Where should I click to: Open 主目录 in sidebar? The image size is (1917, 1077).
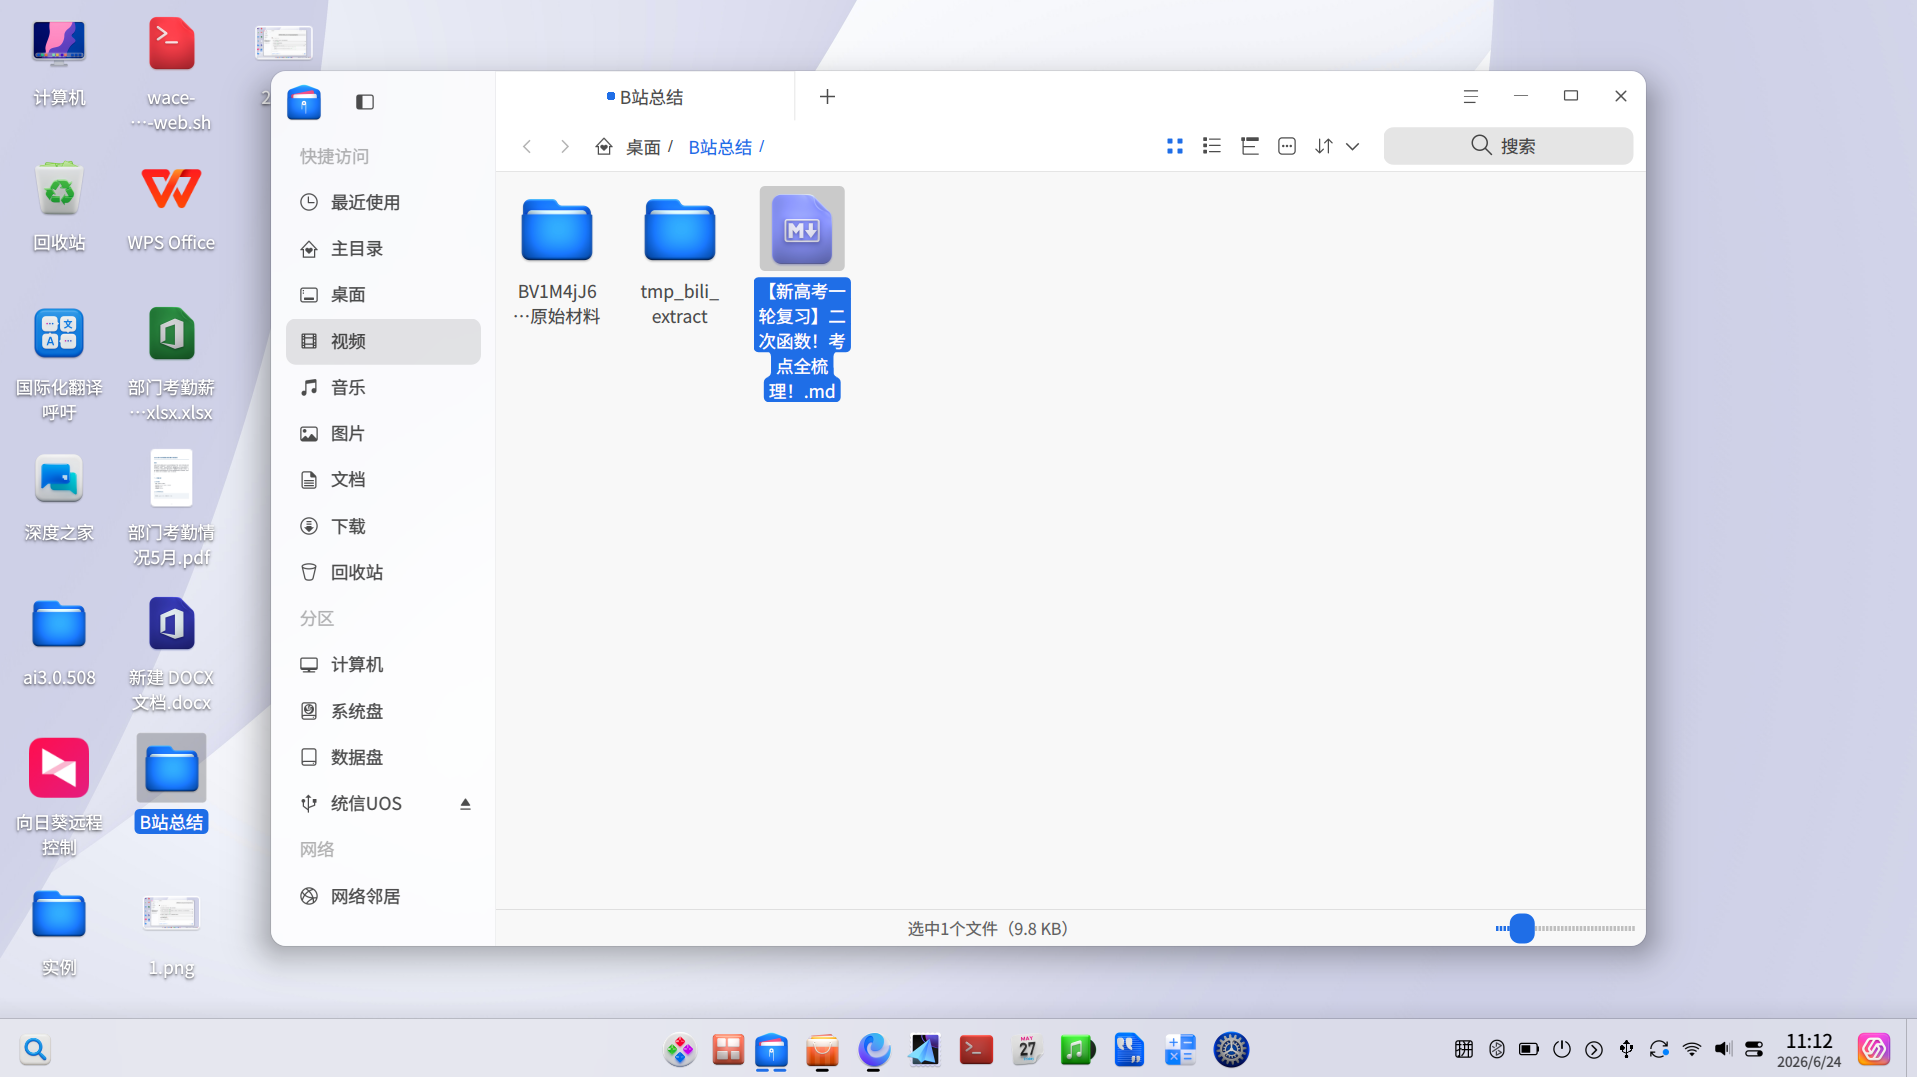[383, 249]
